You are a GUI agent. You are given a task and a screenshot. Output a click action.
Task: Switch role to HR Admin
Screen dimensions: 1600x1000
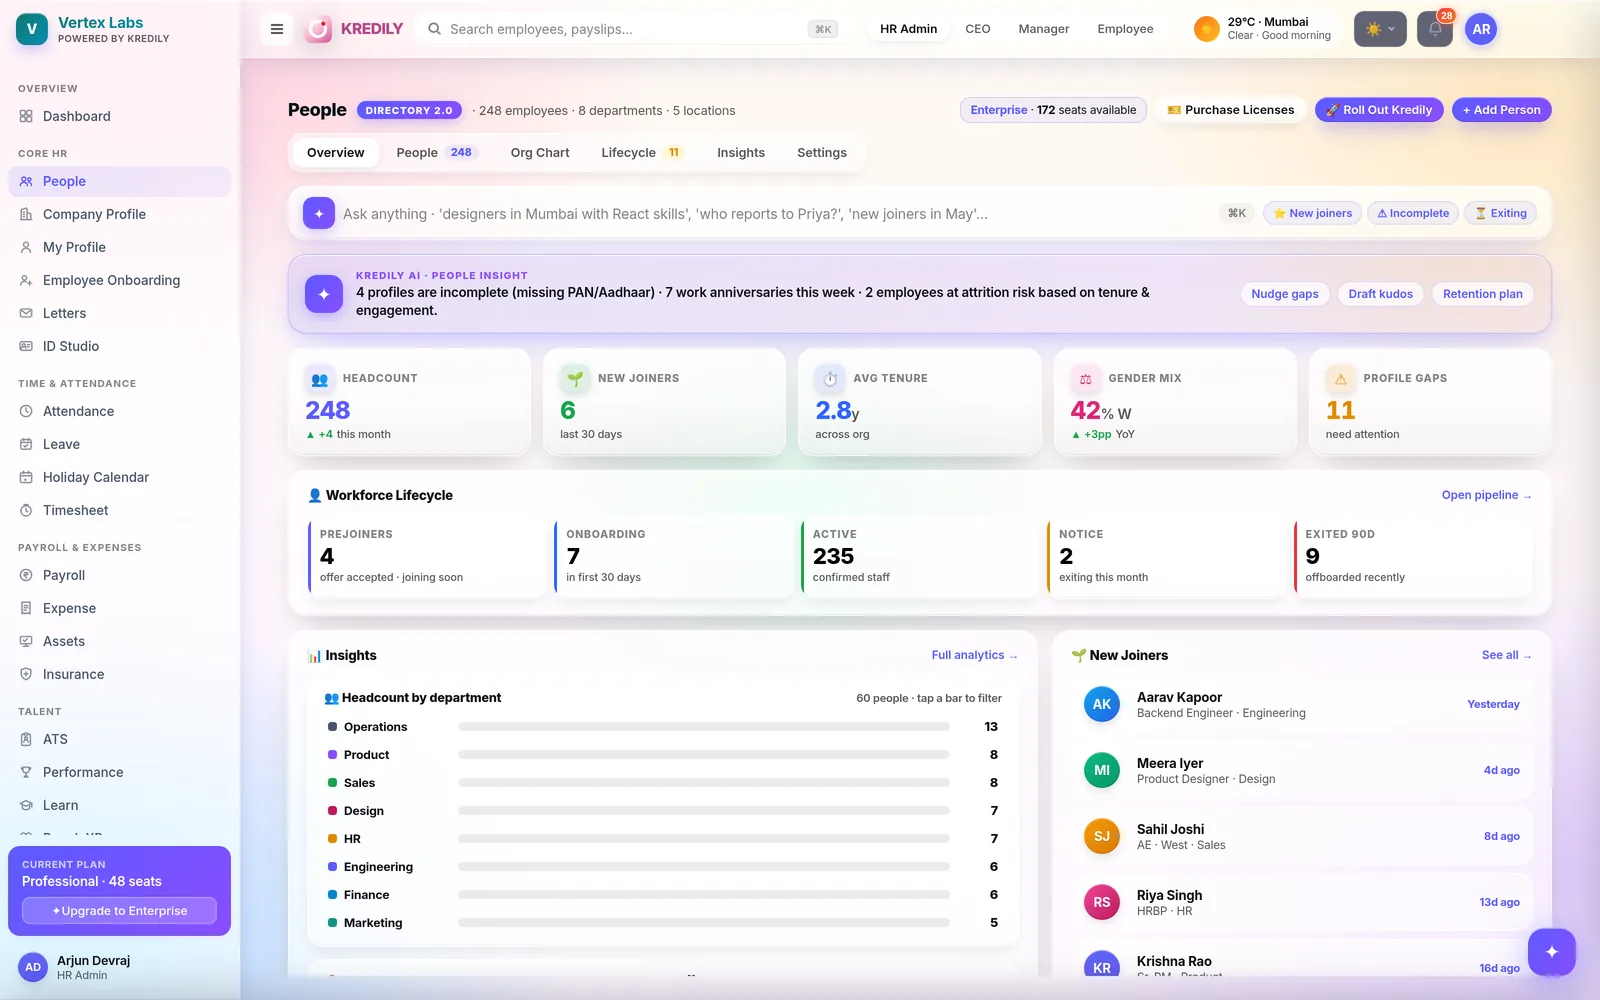[x=908, y=29]
